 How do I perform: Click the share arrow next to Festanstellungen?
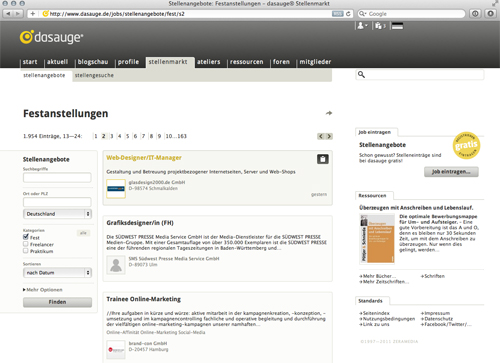click(329, 113)
